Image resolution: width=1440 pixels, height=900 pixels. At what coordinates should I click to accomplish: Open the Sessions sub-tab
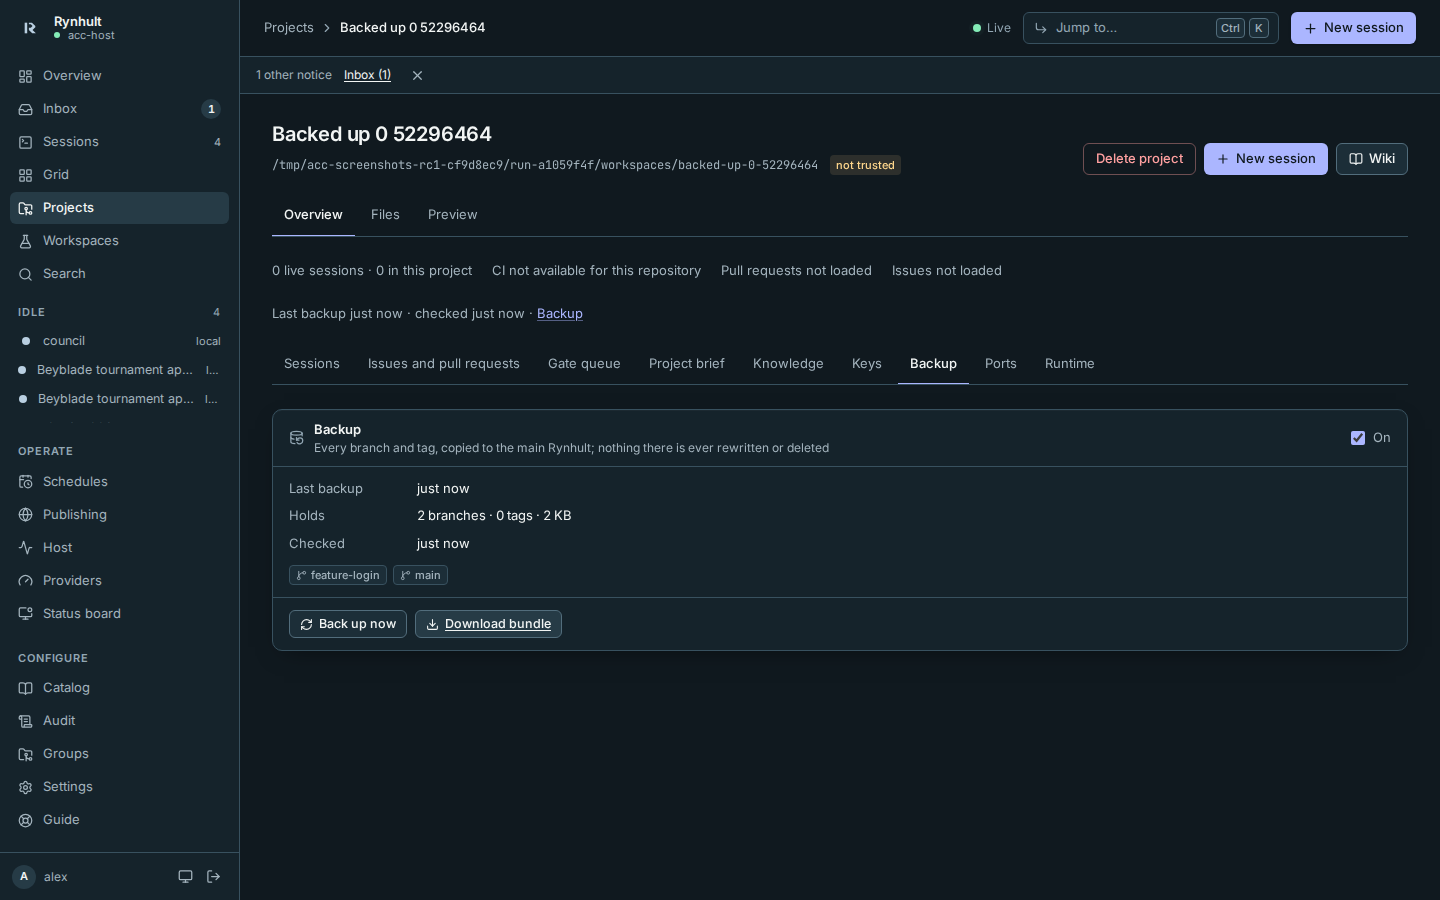pyautogui.click(x=312, y=364)
